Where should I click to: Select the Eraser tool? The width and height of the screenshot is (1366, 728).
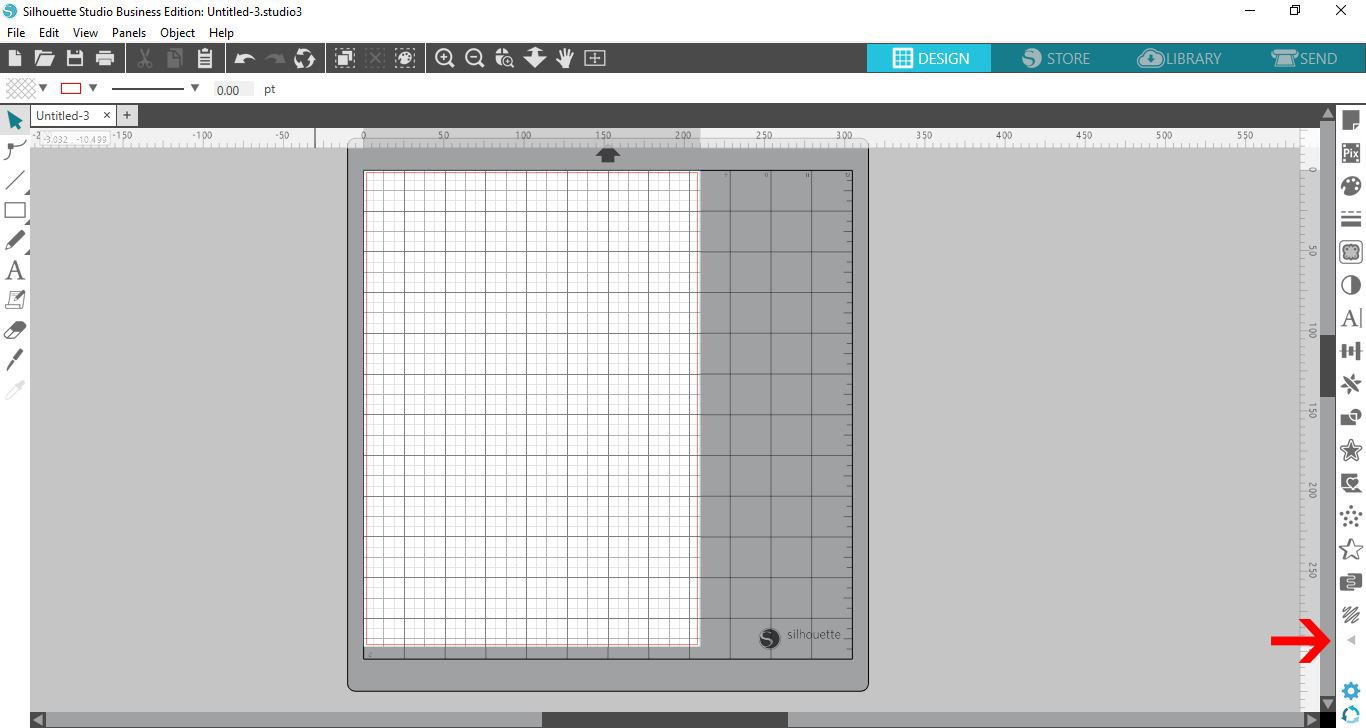point(15,330)
